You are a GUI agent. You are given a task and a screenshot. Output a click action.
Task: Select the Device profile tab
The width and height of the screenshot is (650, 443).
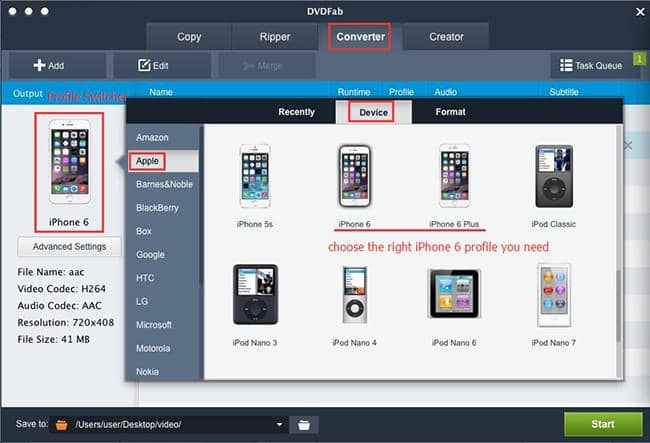[374, 112]
